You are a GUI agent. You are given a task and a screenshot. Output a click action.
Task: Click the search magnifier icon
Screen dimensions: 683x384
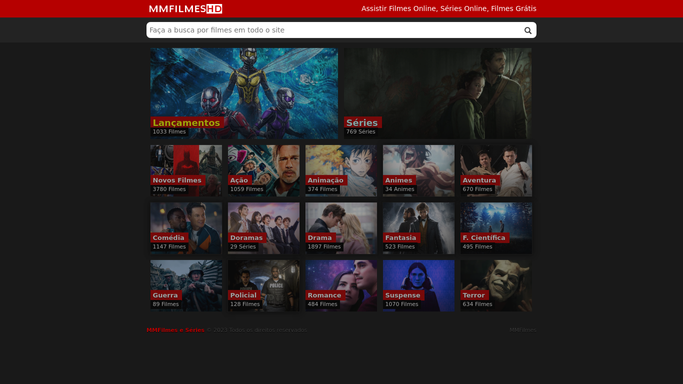[x=527, y=30]
